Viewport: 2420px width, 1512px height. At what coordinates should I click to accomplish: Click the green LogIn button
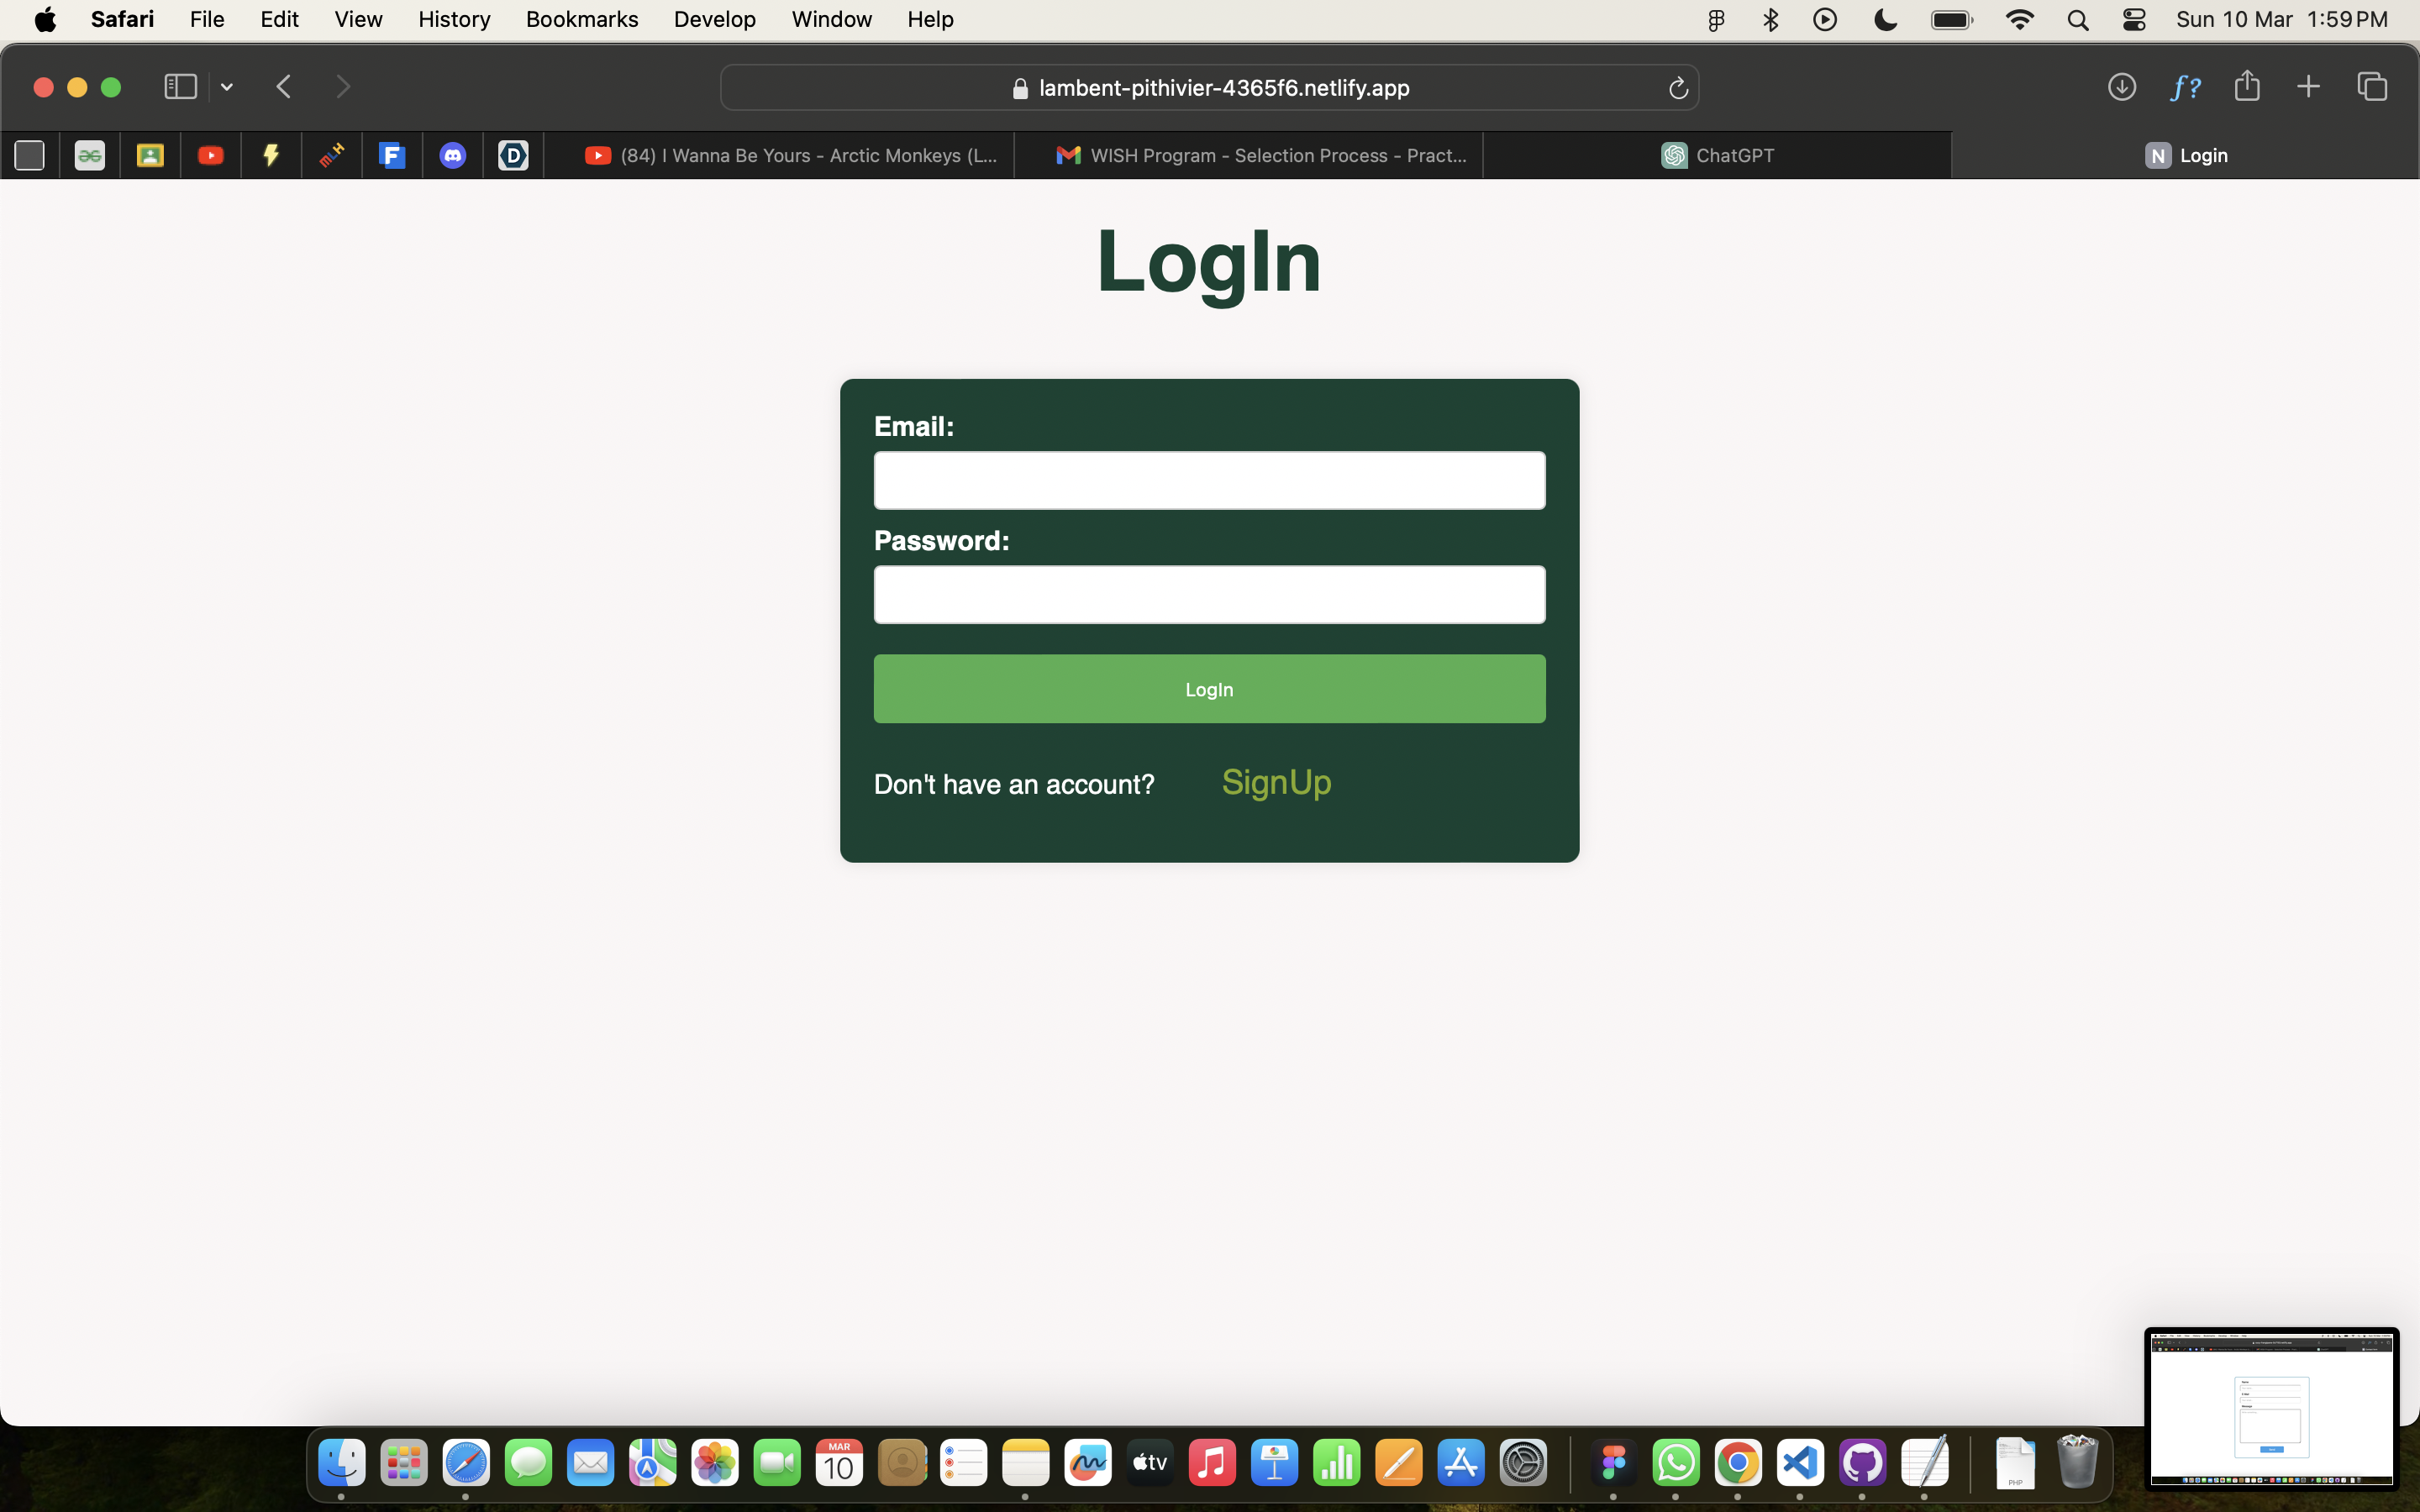pyautogui.click(x=1209, y=689)
